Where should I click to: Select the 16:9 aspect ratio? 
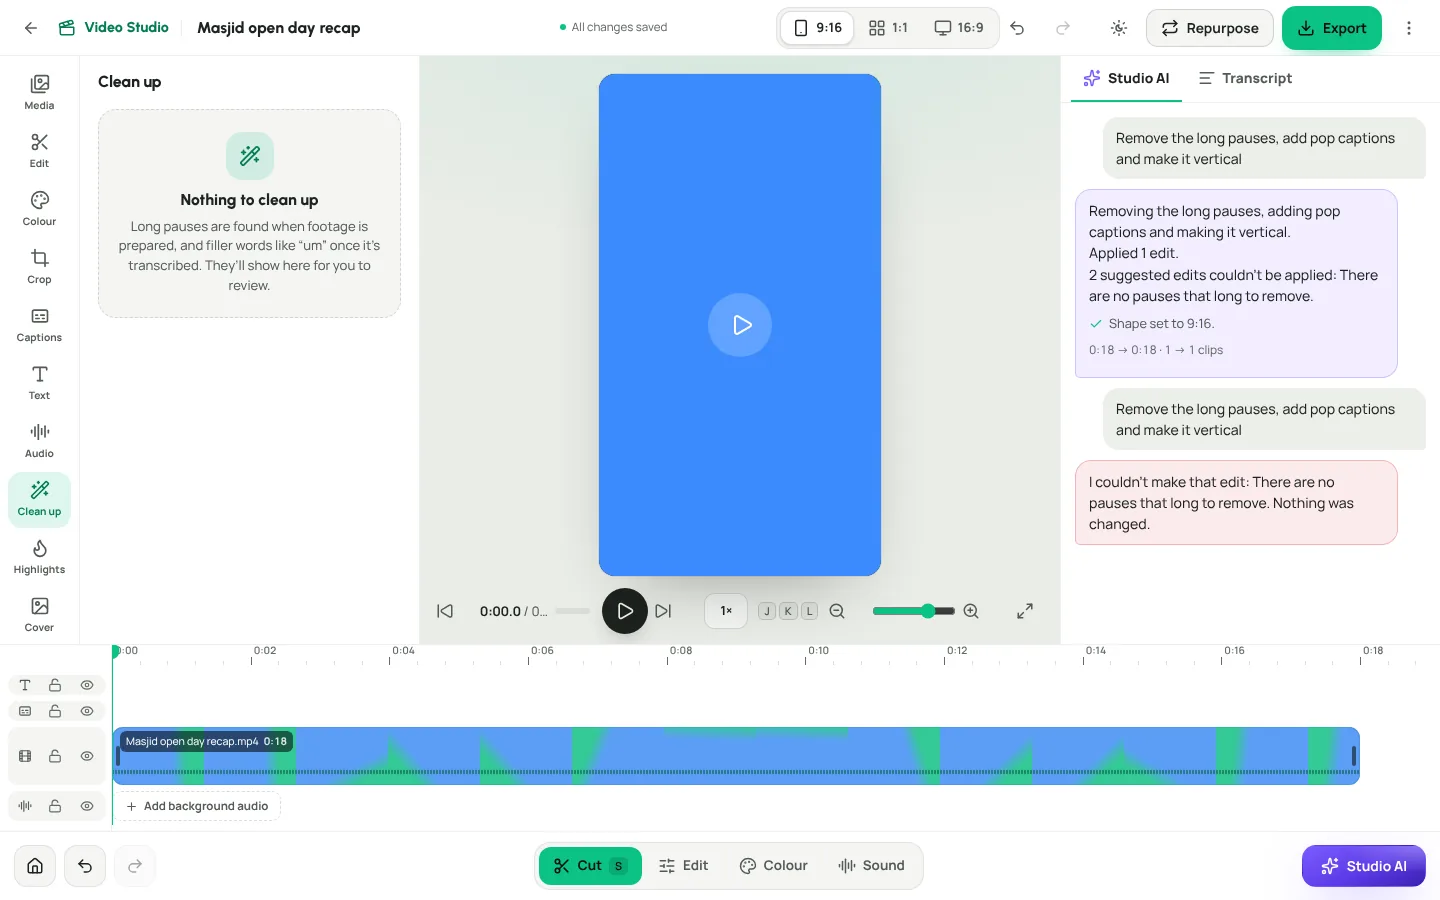(958, 28)
